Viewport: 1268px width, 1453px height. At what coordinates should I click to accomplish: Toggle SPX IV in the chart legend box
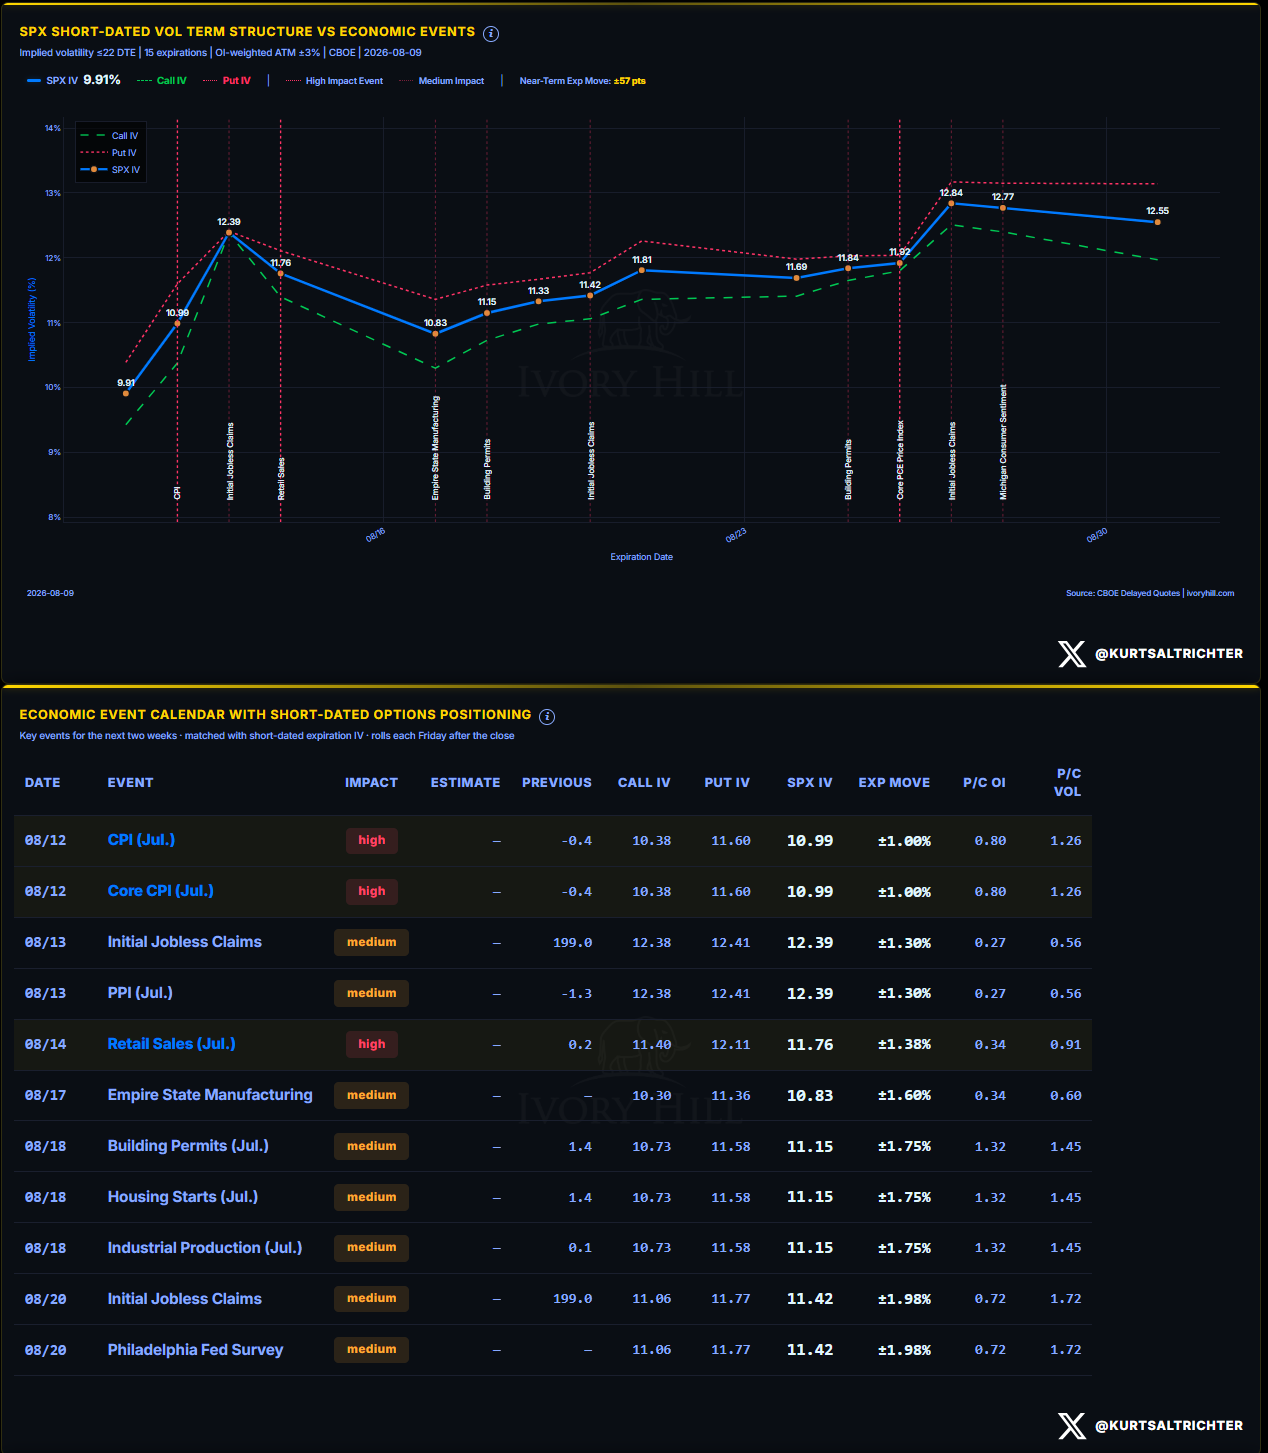click(111, 170)
